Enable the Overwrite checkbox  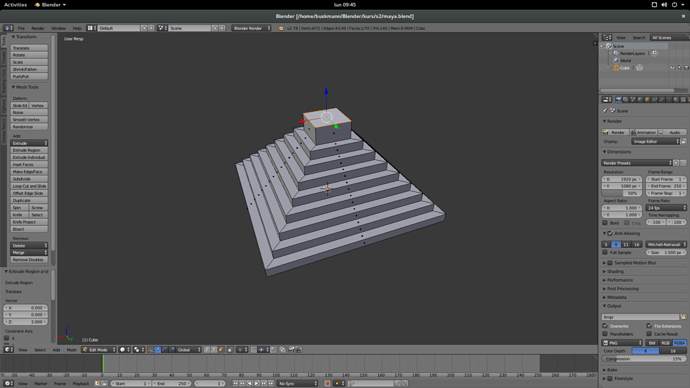pos(605,326)
